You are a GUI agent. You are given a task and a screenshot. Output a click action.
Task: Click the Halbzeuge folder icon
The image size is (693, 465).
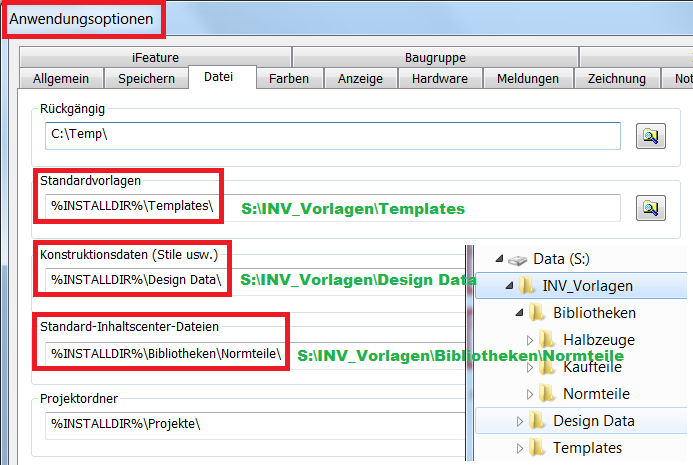point(547,339)
